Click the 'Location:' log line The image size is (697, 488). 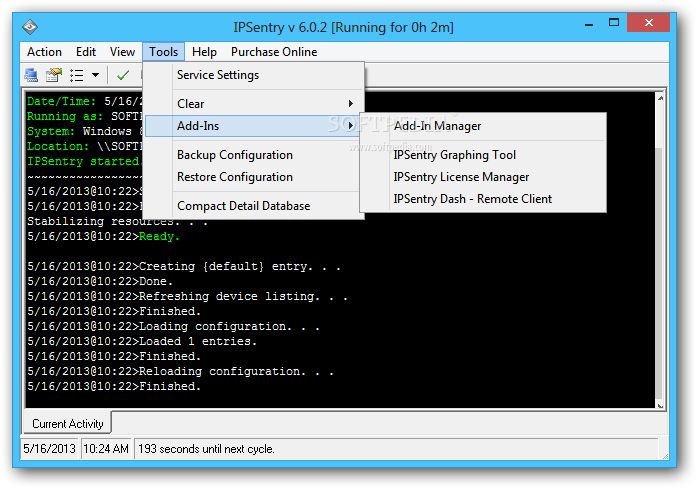coord(84,147)
